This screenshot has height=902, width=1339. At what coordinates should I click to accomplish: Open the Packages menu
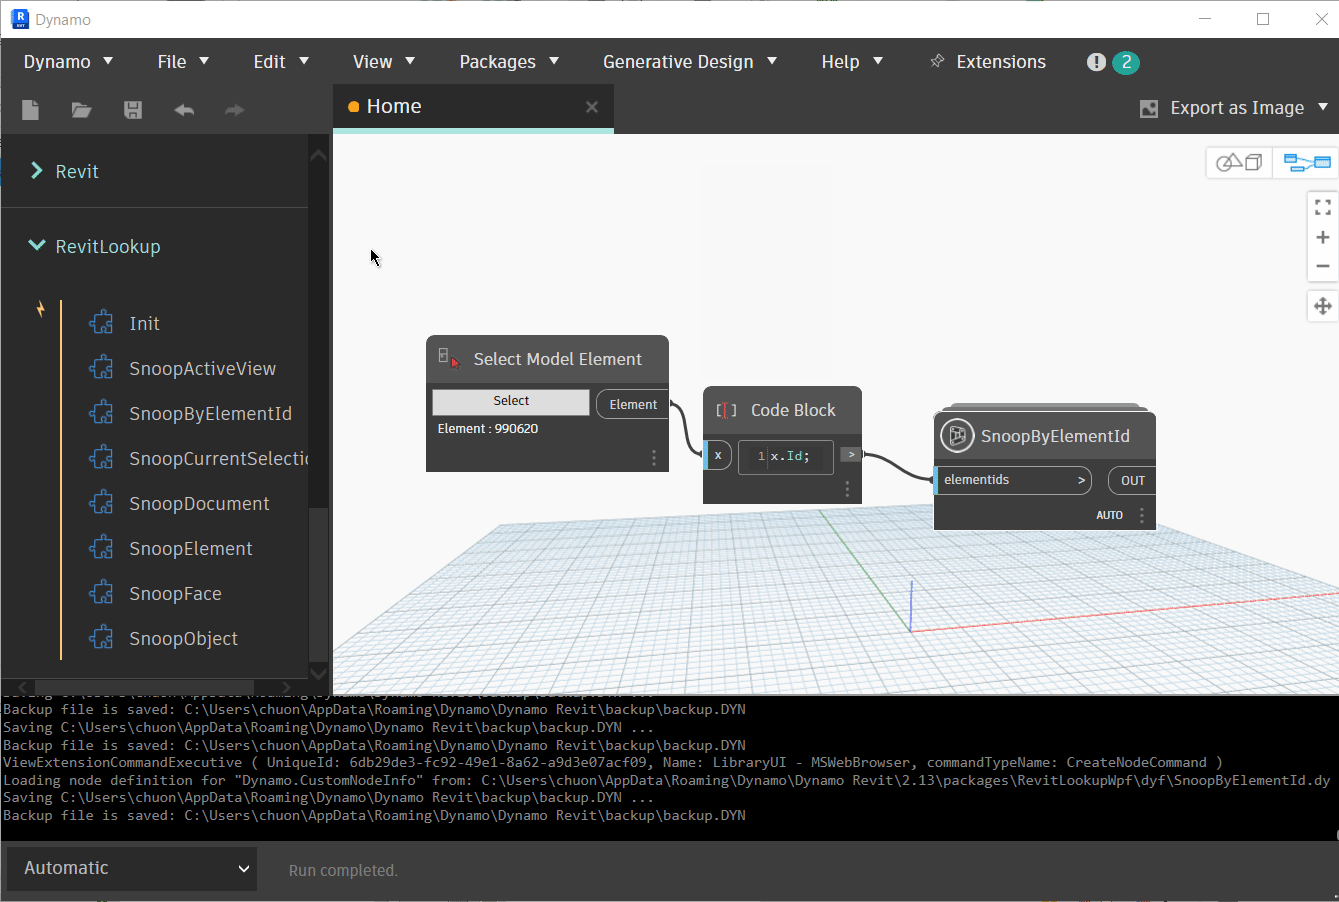(508, 62)
